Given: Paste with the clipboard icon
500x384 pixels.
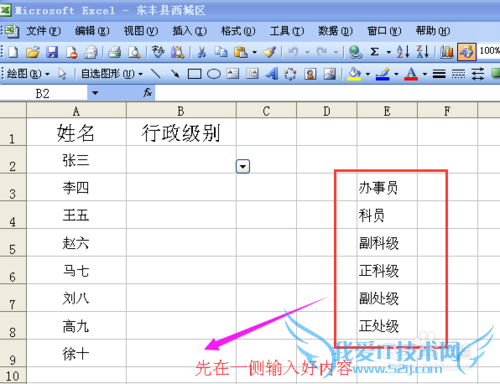Looking at the screenshot, I should coord(241,52).
